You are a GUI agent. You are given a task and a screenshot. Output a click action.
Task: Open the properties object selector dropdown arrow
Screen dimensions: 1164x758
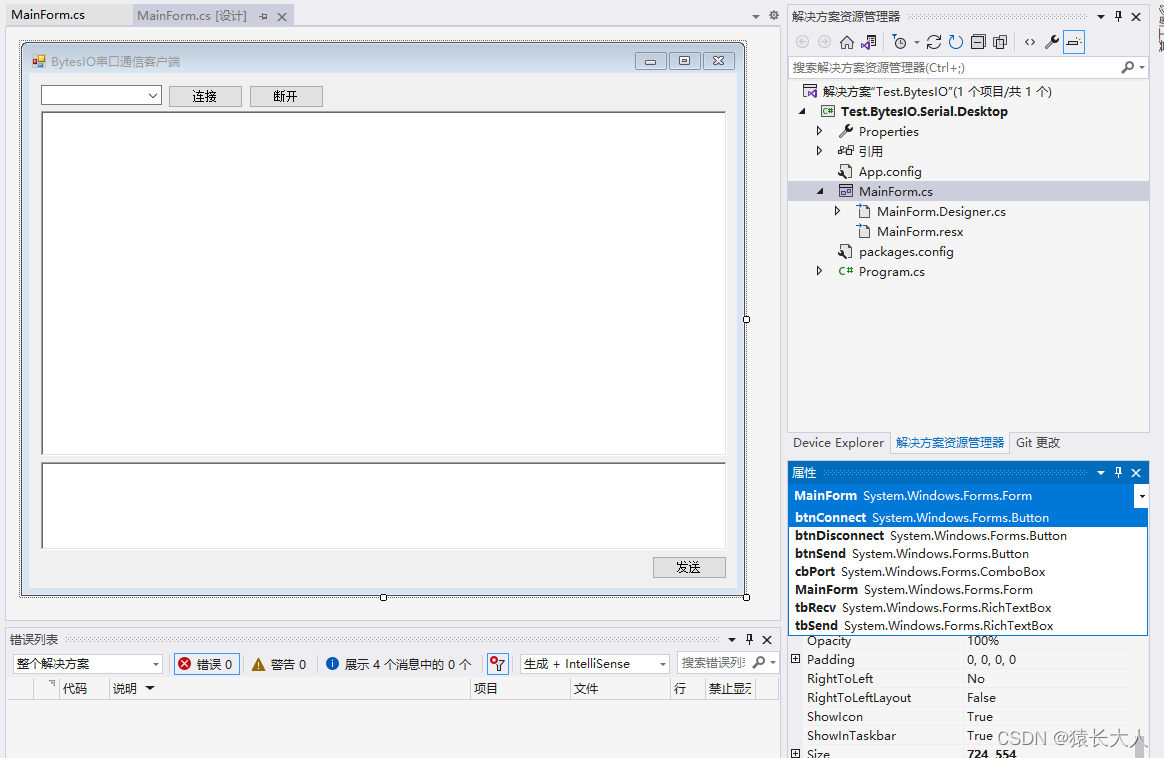1142,496
